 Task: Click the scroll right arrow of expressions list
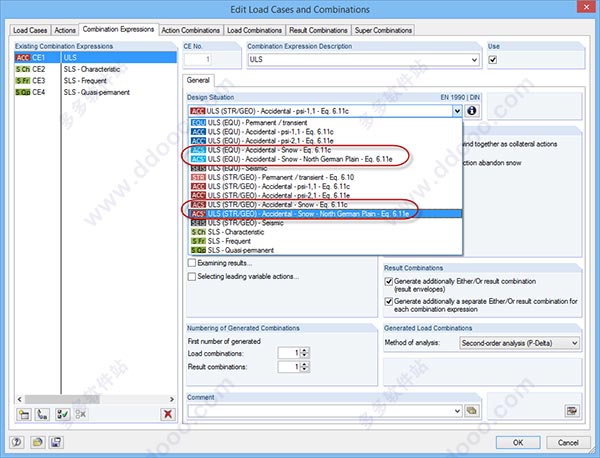click(172, 399)
